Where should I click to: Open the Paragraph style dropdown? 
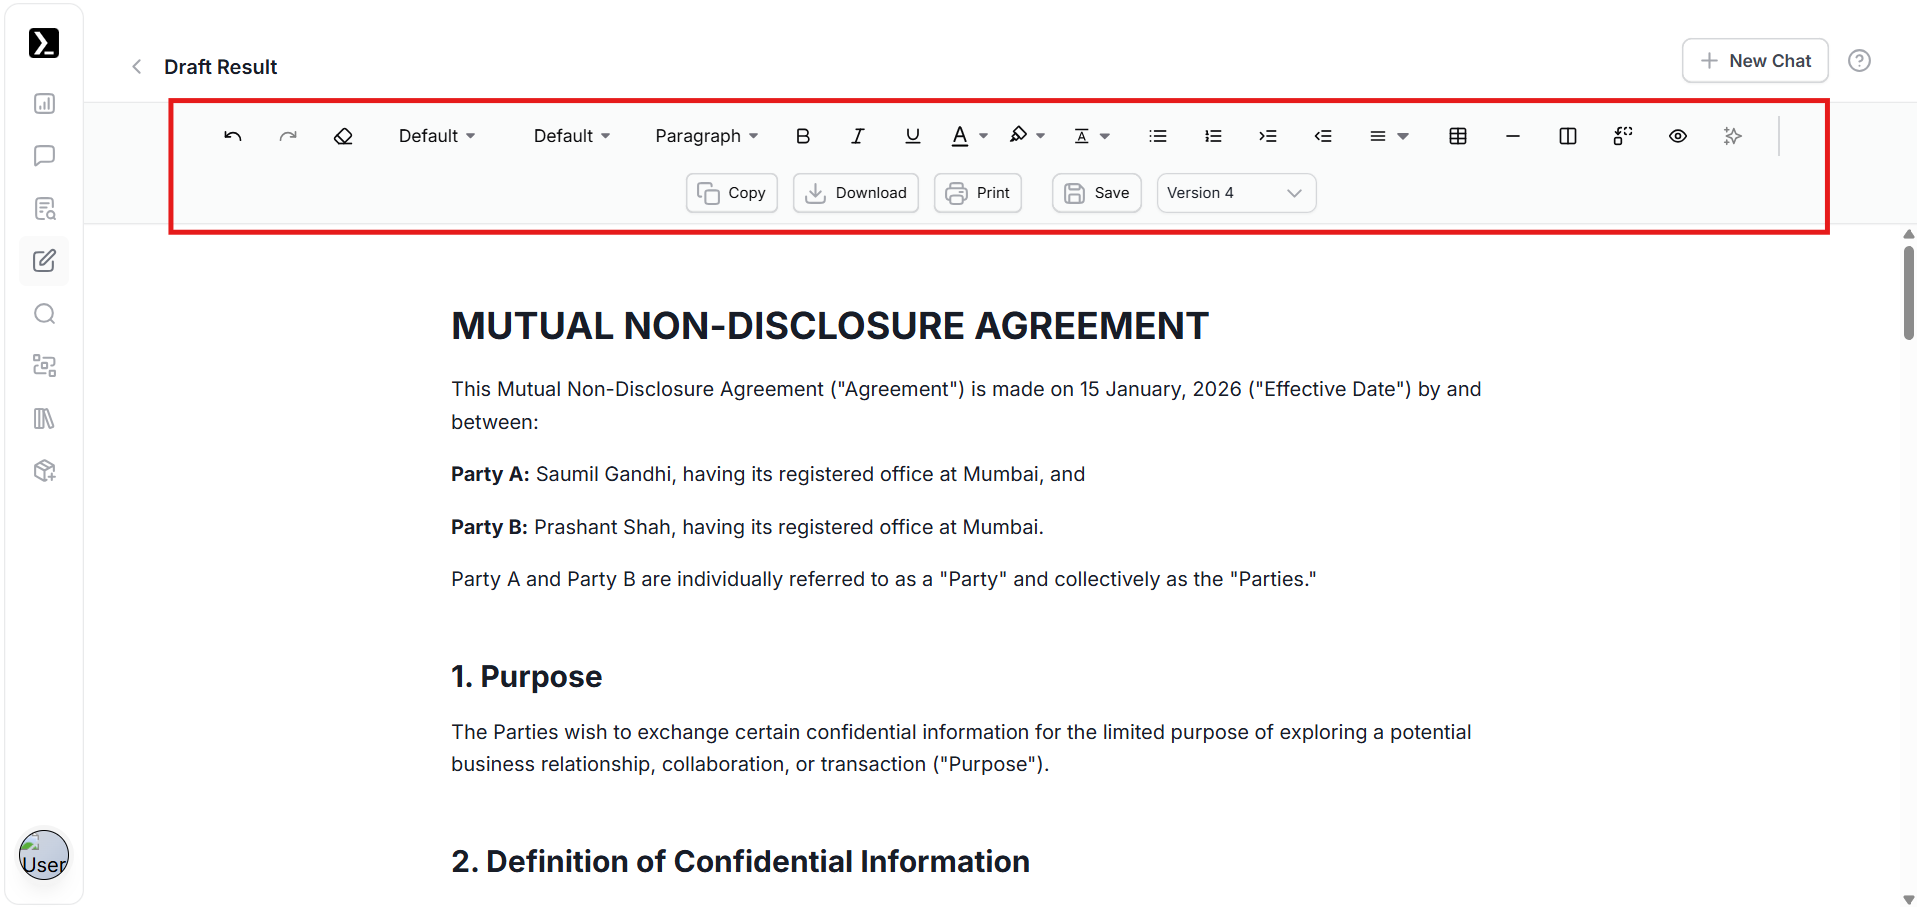[706, 136]
